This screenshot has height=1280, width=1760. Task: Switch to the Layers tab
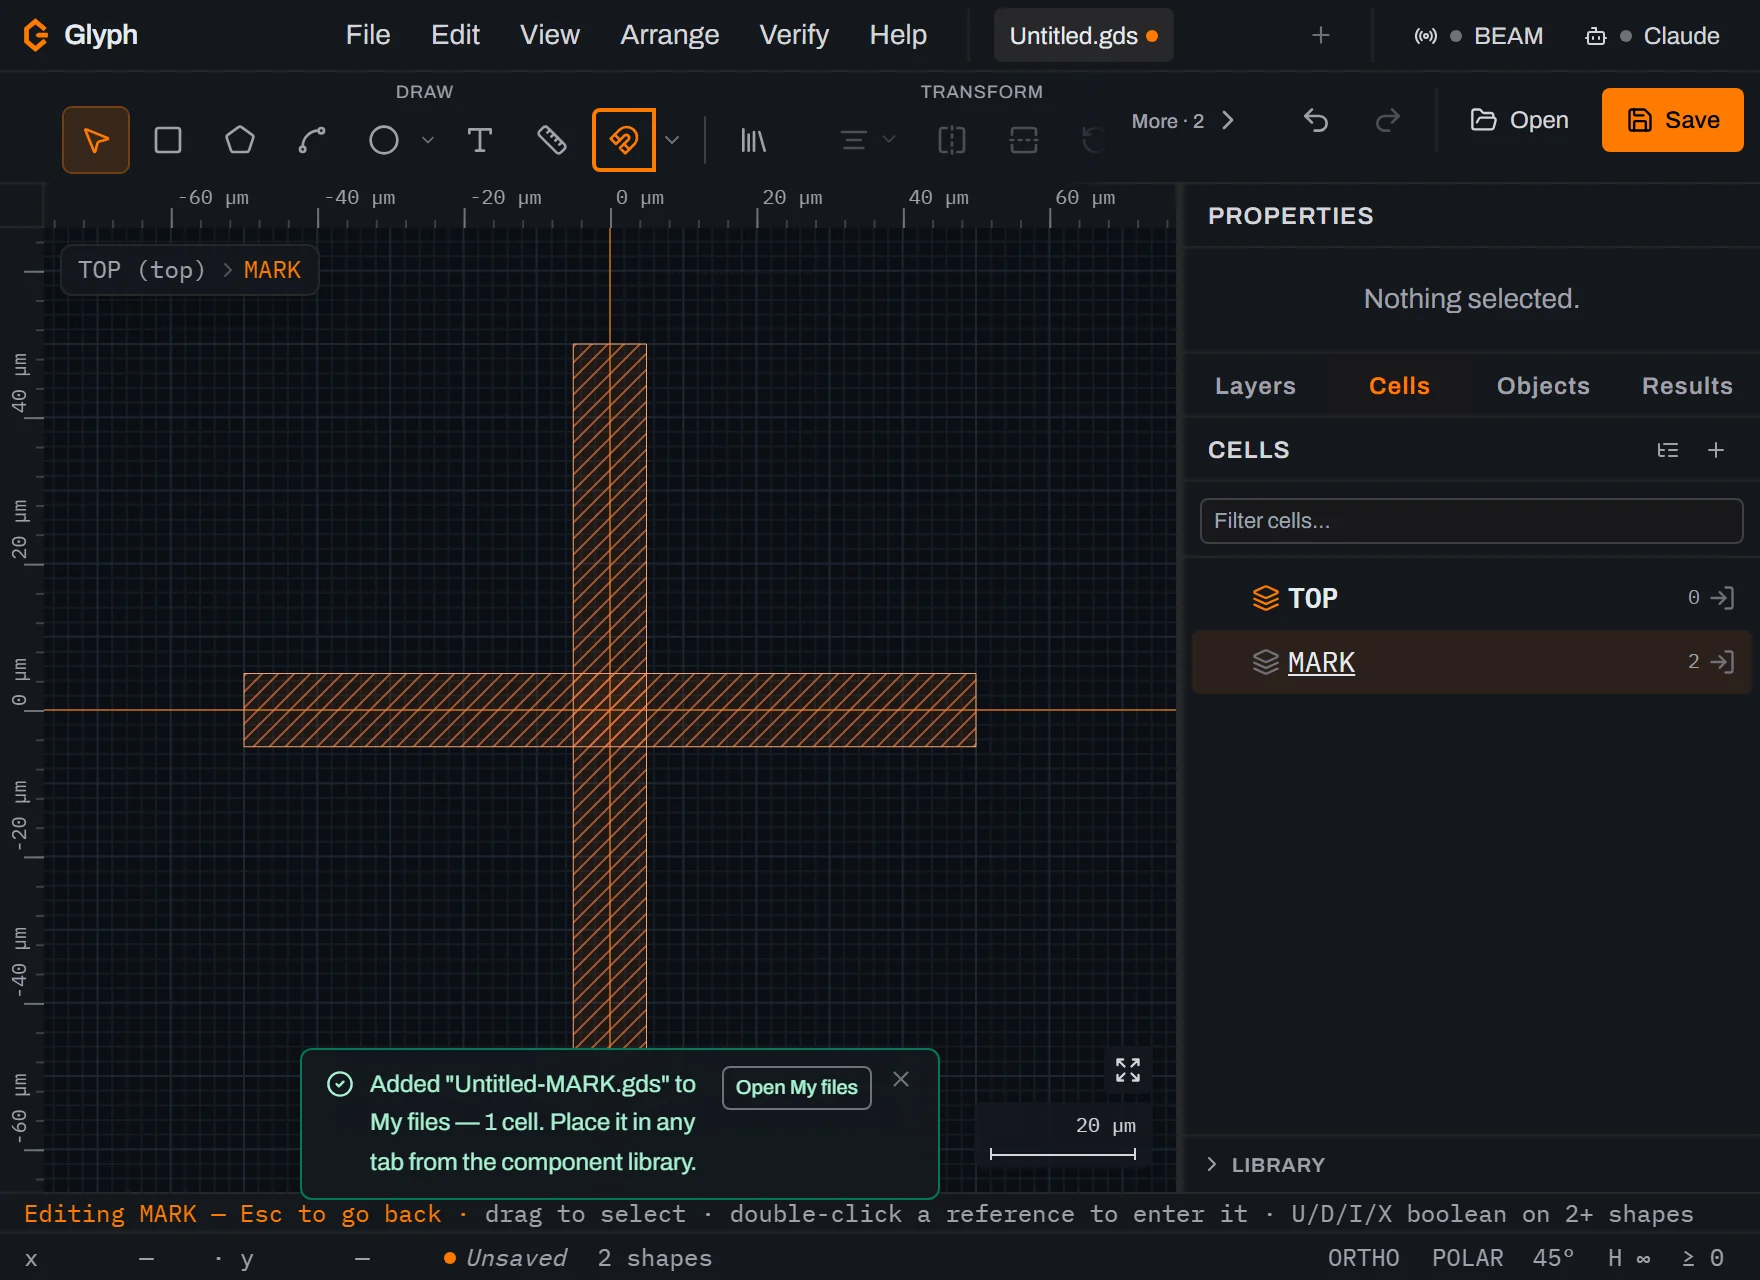(x=1255, y=386)
